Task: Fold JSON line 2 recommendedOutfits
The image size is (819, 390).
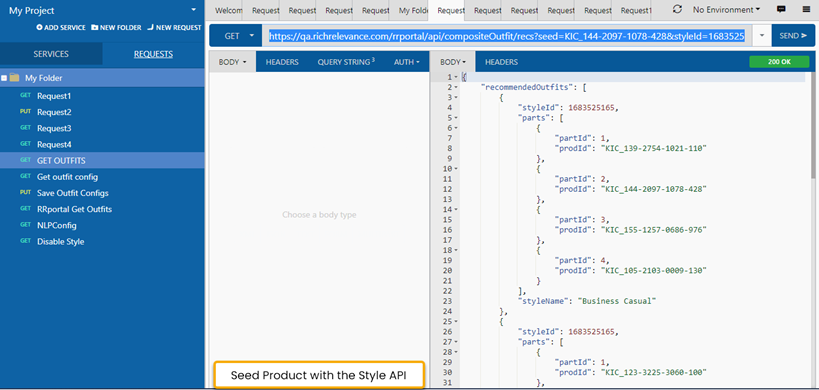Action: (x=456, y=88)
